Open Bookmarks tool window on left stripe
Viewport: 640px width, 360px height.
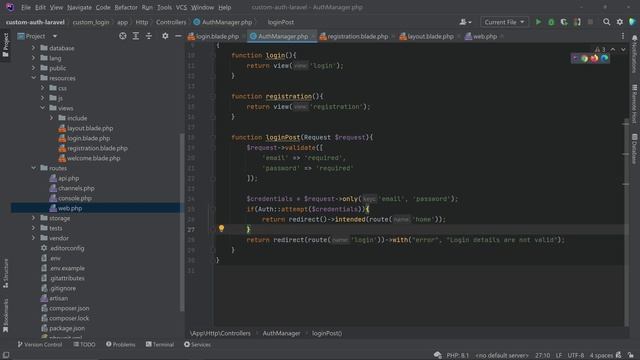tap(5, 315)
